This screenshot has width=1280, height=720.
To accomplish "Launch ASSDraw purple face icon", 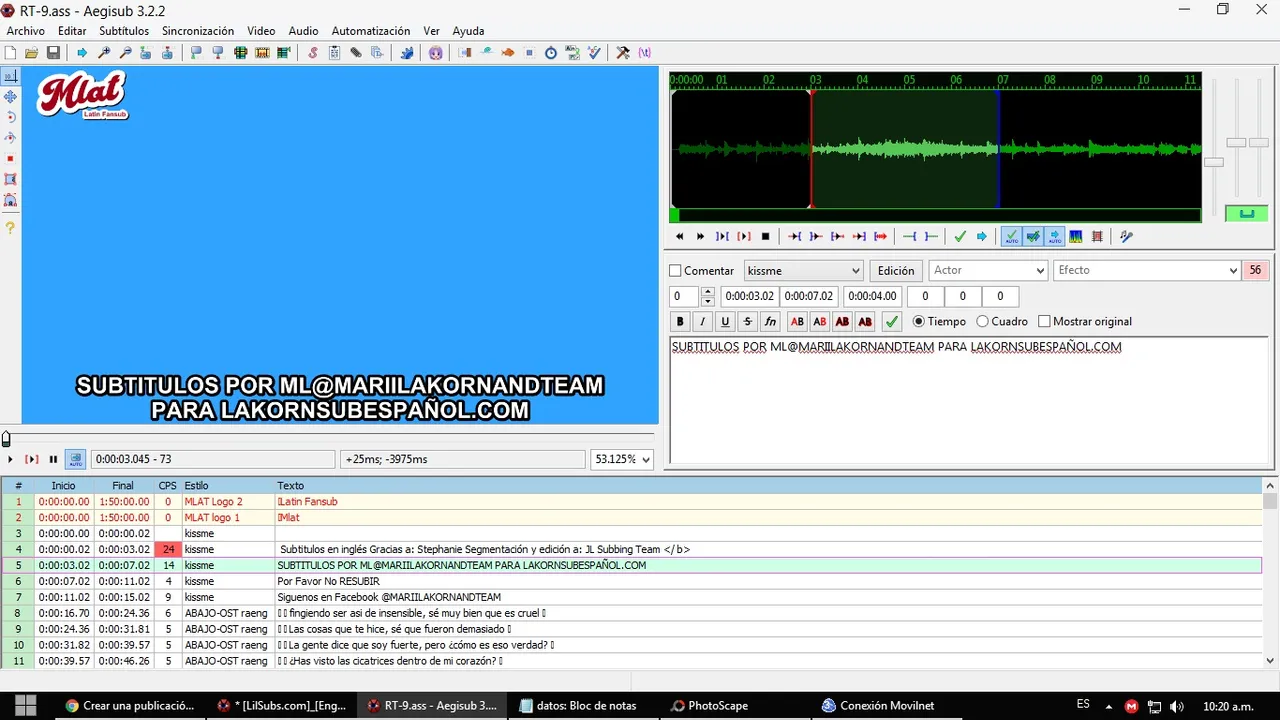I will click(435, 53).
